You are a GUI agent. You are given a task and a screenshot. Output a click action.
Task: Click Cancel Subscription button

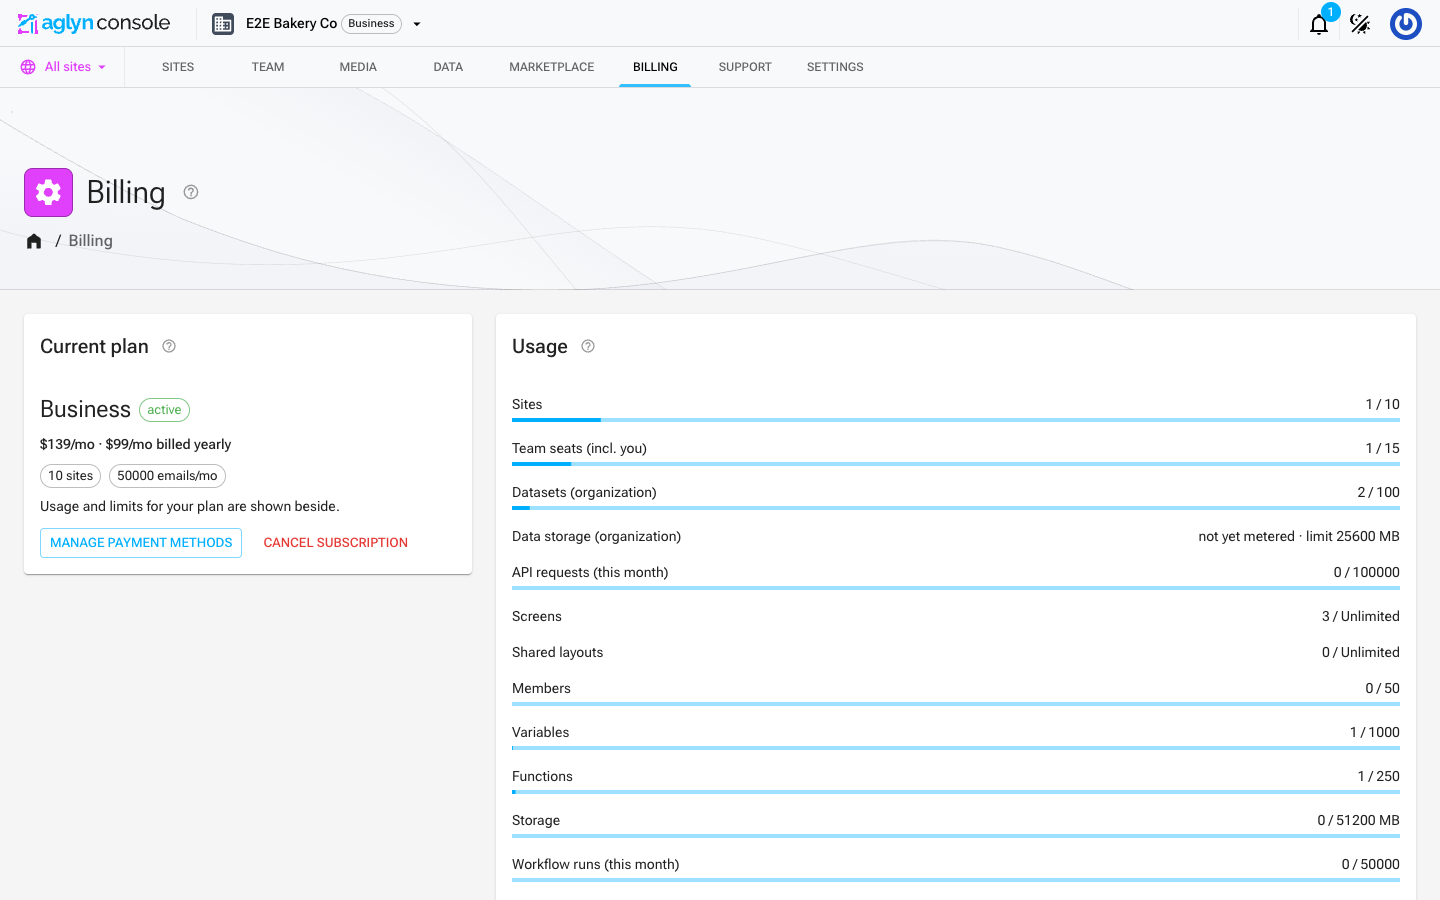click(x=336, y=543)
